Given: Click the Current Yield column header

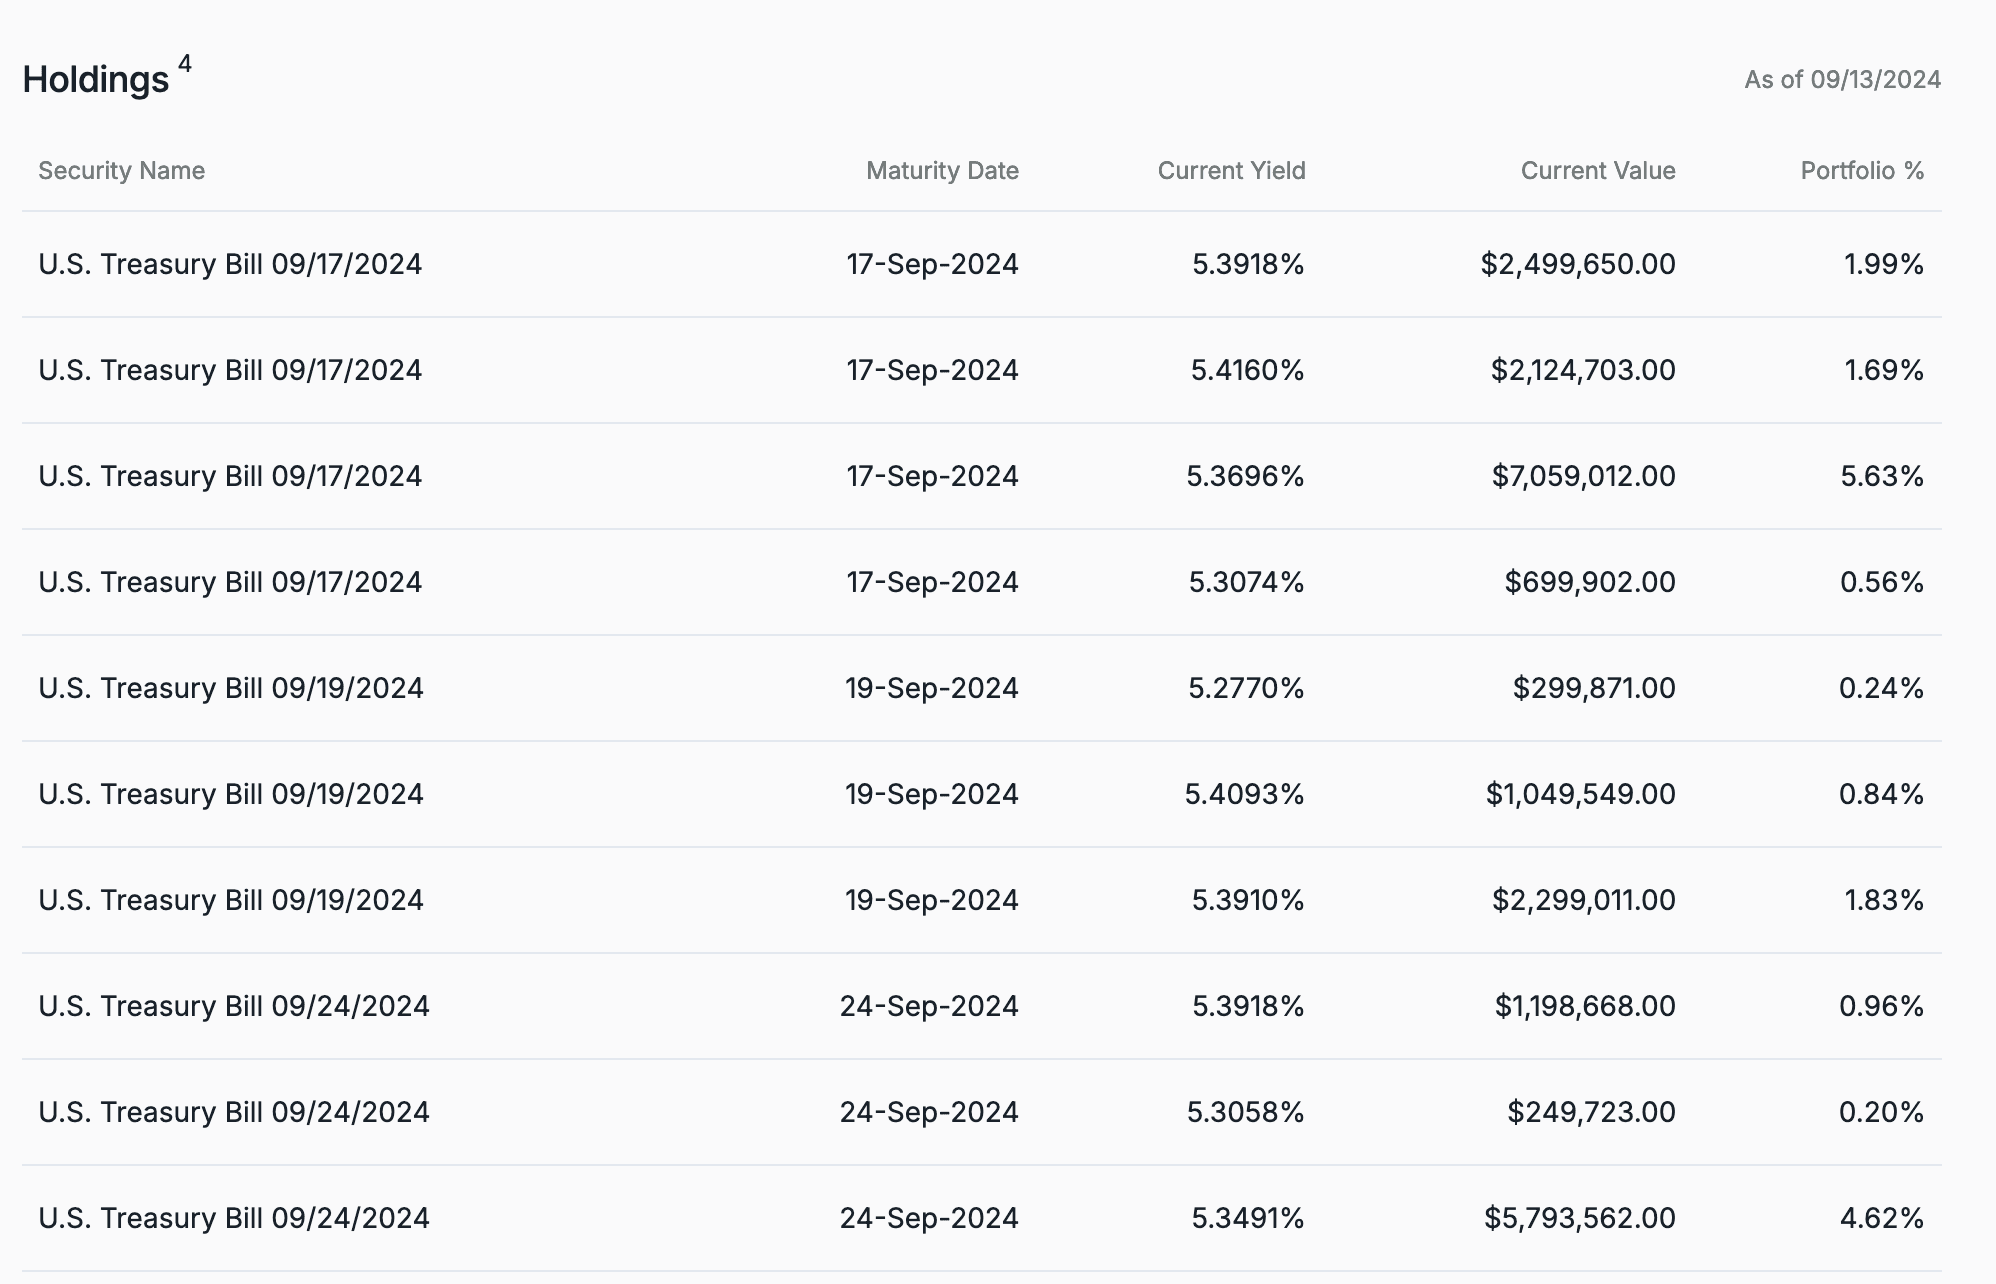Looking at the screenshot, I should pos(1231,171).
